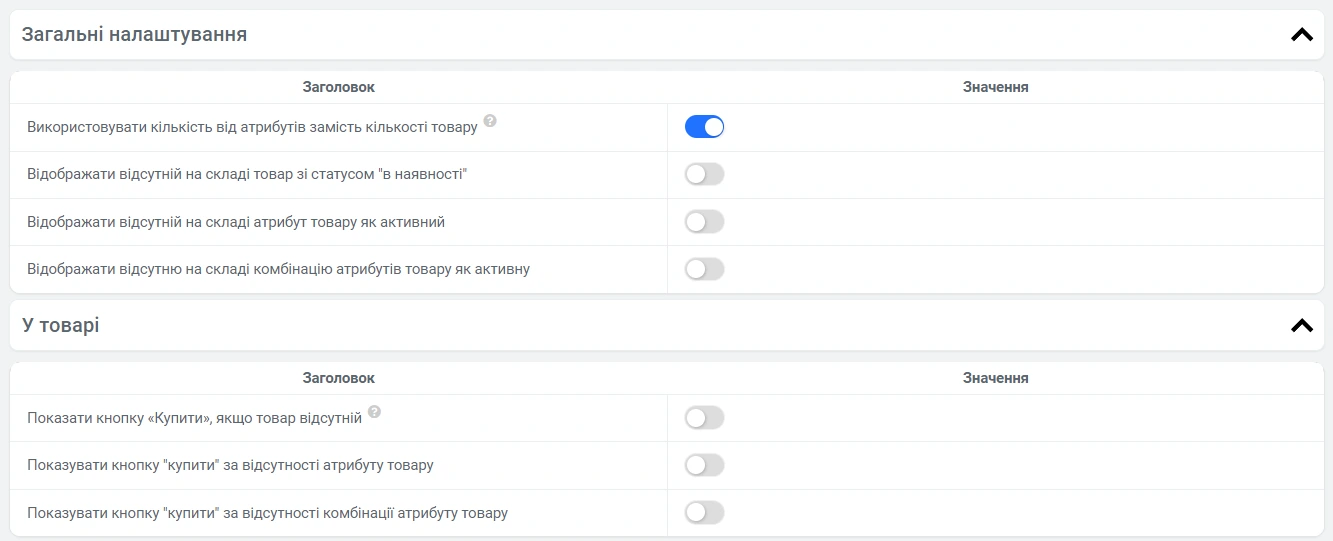Viewport: 1333px width, 541px height.
Task: Click help icon next to attribute quantity setting
Action: click(490, 121)
